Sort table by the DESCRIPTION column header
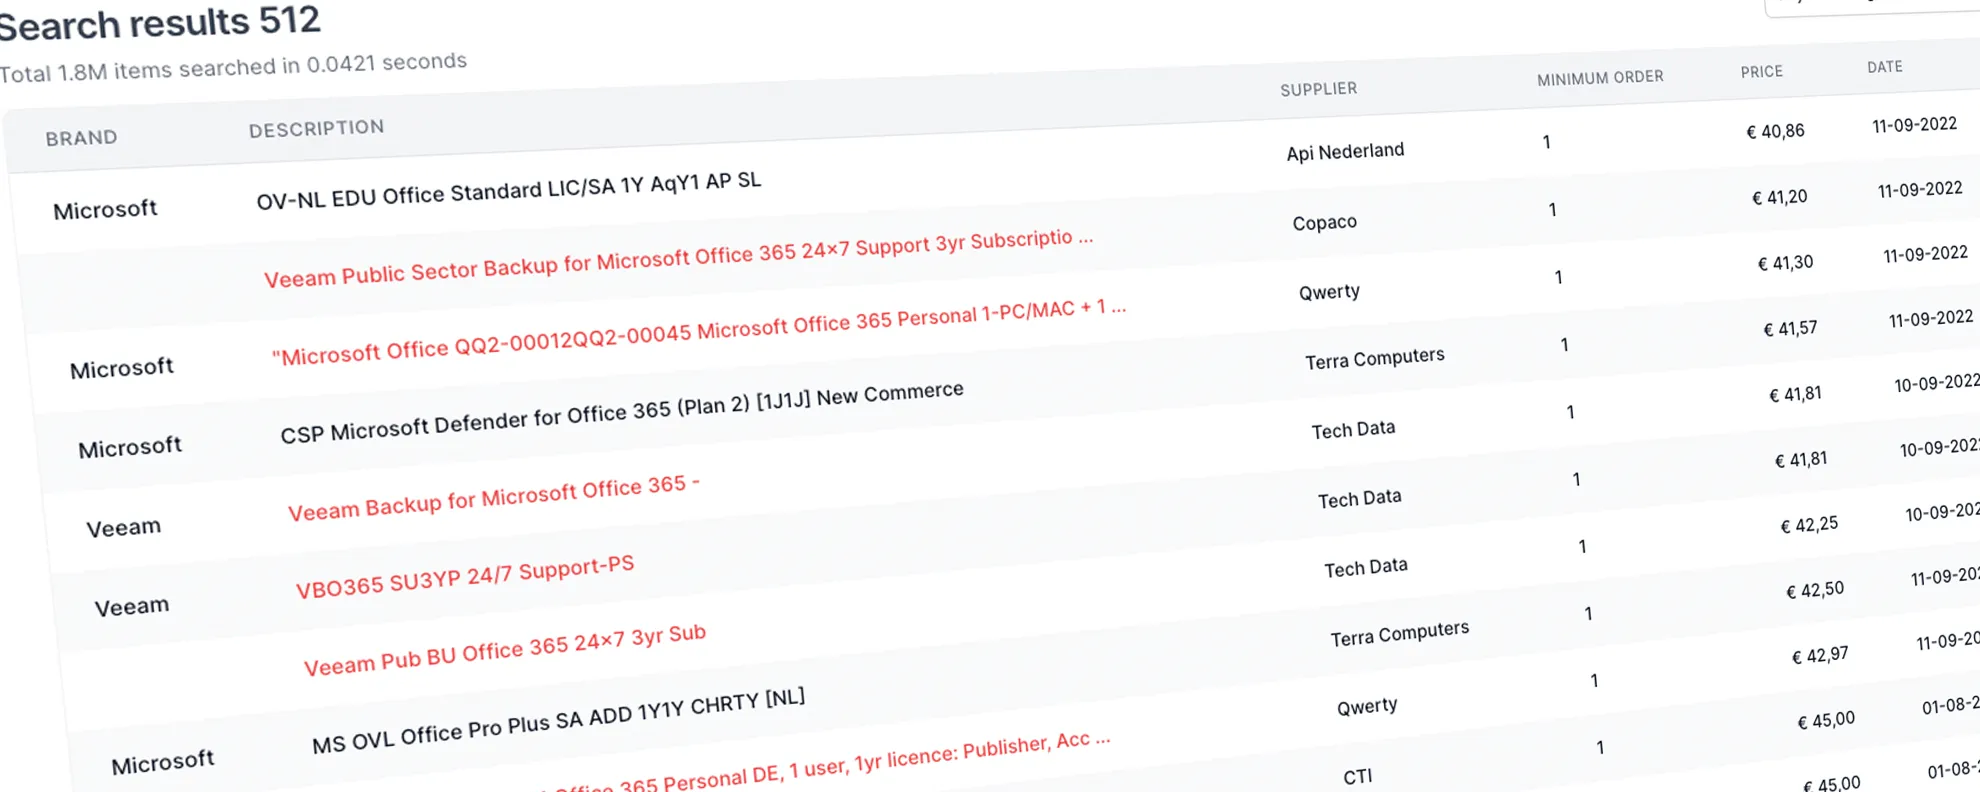 [316, 128]
